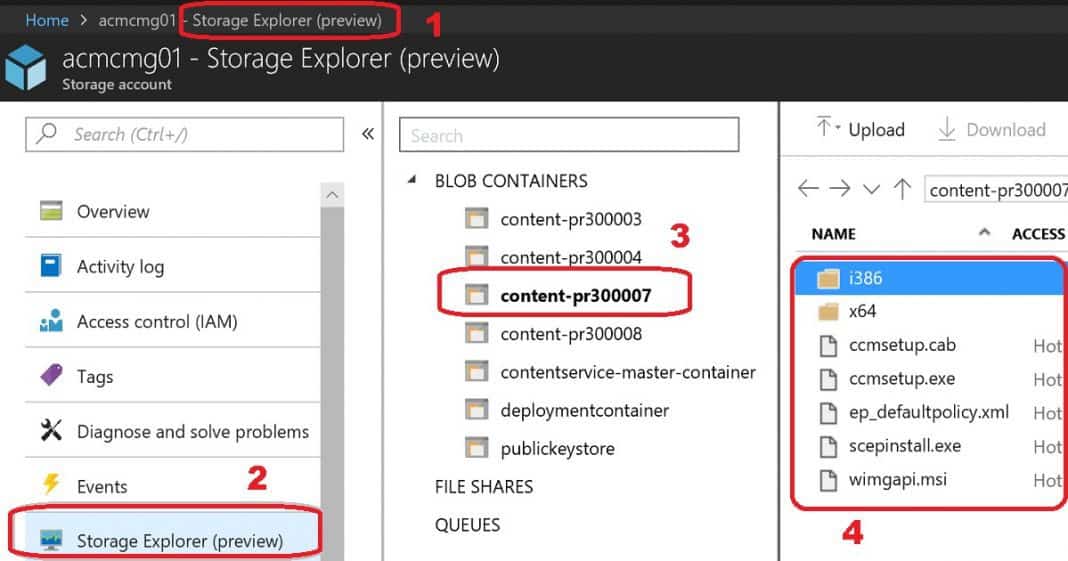Click the magnifier icon in the menu search
The image size is (1068, 561).
[46, 133]
